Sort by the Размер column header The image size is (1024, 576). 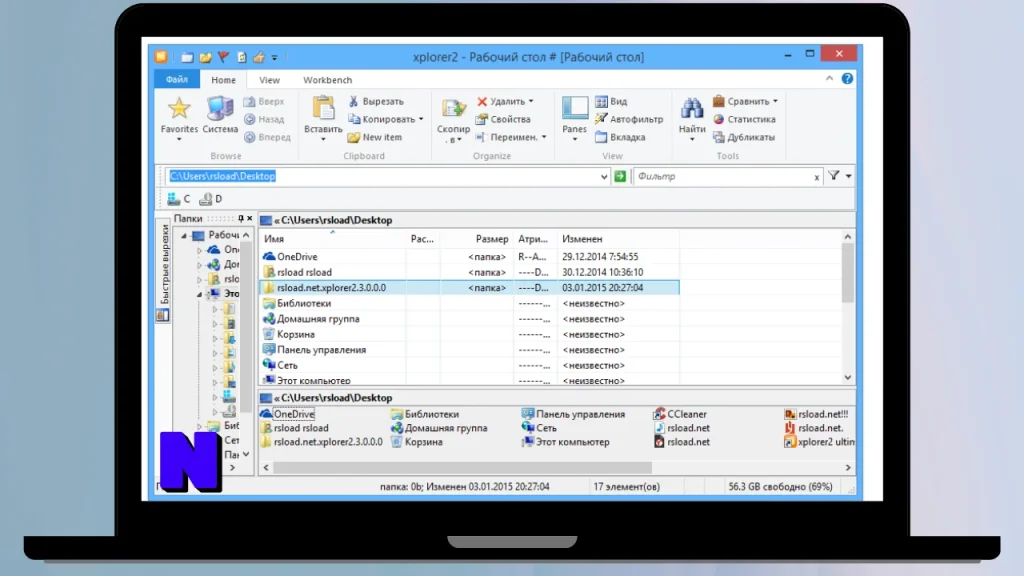coord(475,239)
